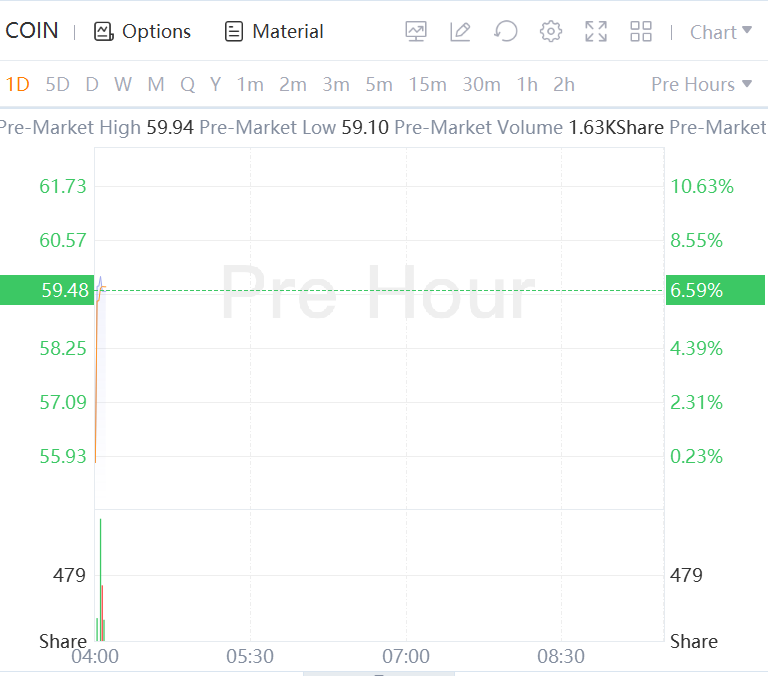Select the 15m interval
This screenshot has width=768, height=676.
[x=427, y=84]
